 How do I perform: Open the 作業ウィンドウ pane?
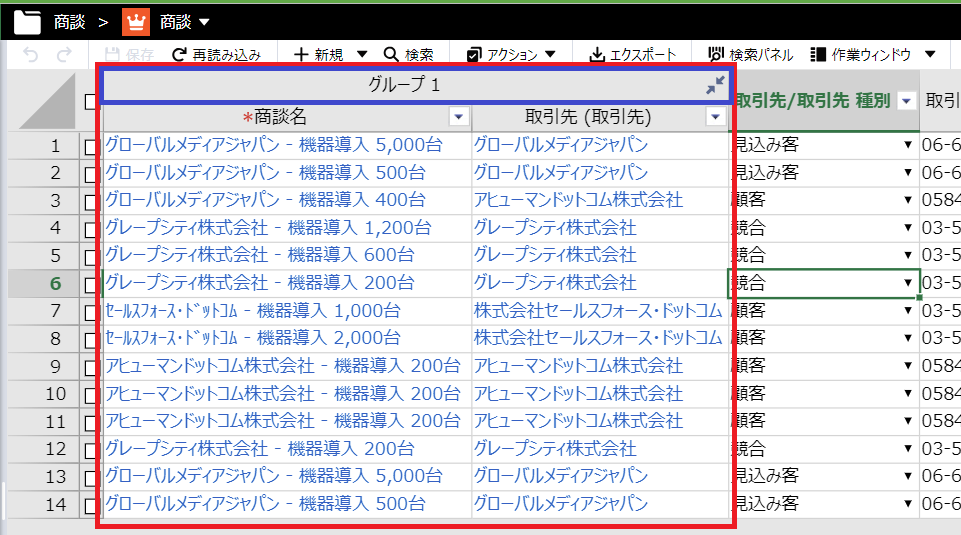click(x=860, y=55)
